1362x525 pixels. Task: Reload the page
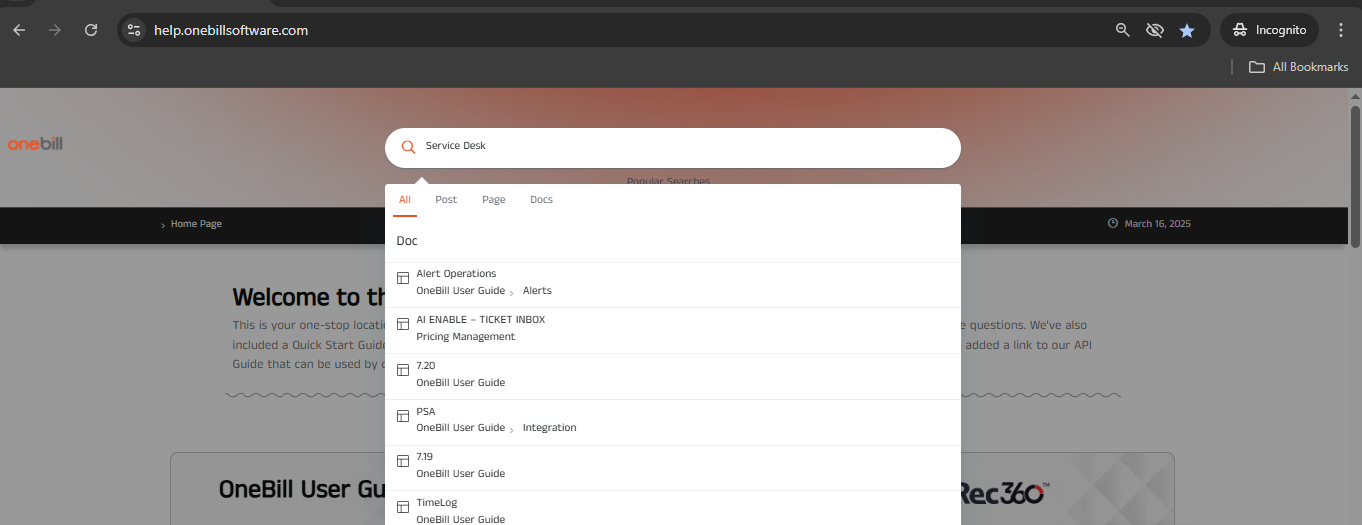(91, 30)
